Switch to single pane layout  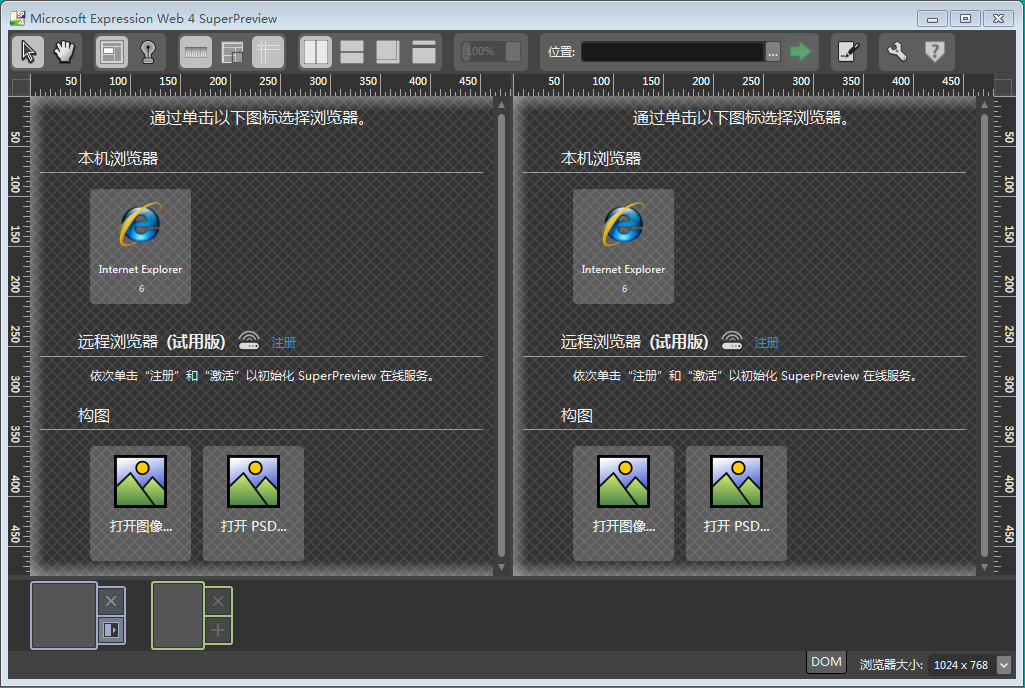click(x=424, y=51)
